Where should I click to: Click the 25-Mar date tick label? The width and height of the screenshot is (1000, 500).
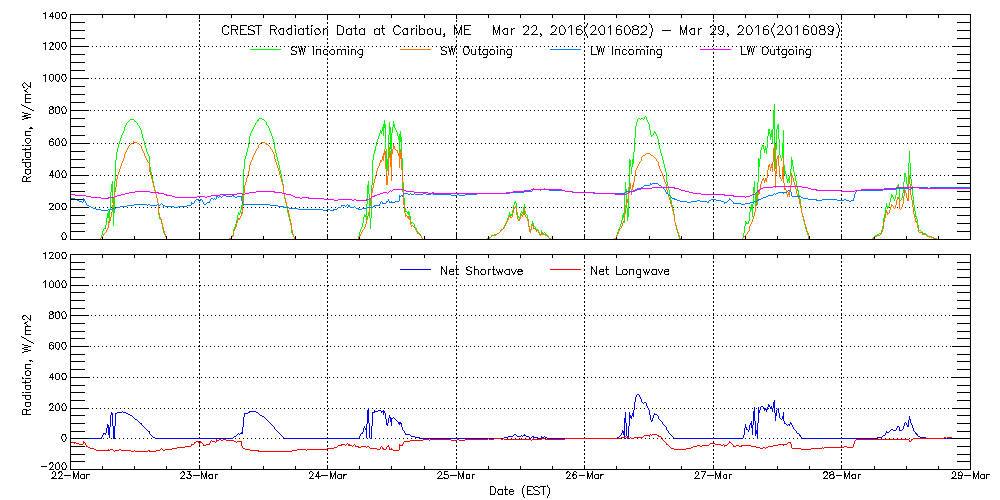(456, 476)
